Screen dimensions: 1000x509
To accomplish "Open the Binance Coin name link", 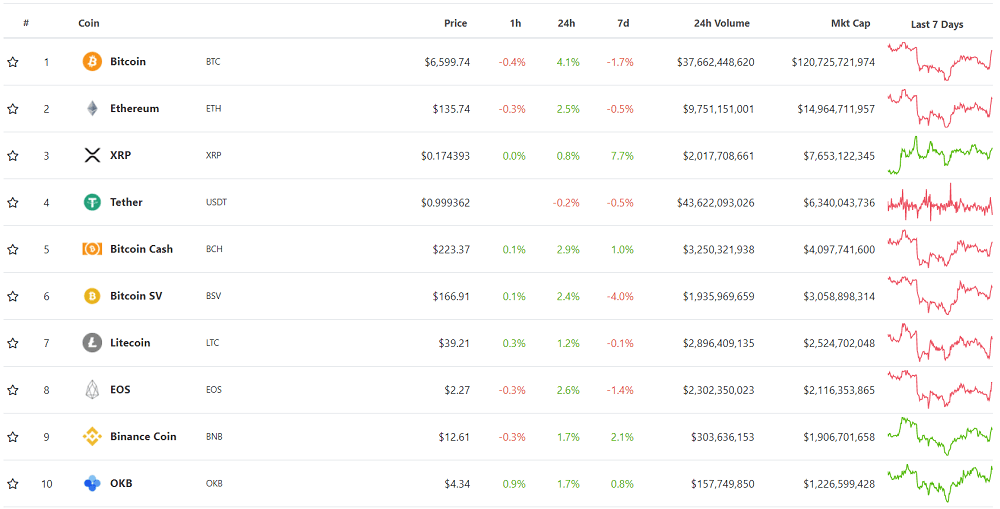I will tap(143, 436).
